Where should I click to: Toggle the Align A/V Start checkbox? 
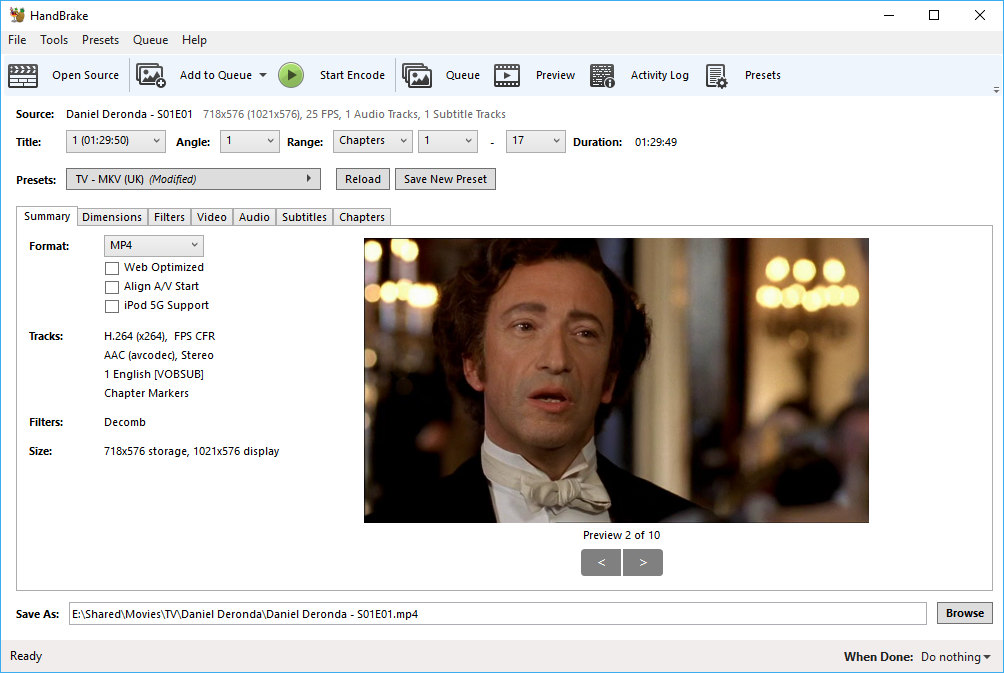[112, 287]
